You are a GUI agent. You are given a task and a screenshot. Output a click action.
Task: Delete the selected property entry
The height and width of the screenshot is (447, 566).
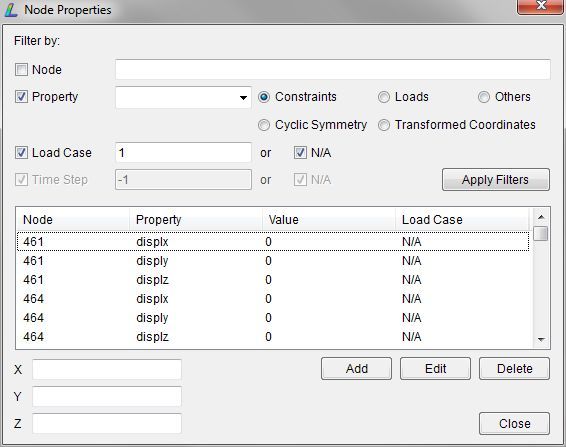[x=514, y=369]
